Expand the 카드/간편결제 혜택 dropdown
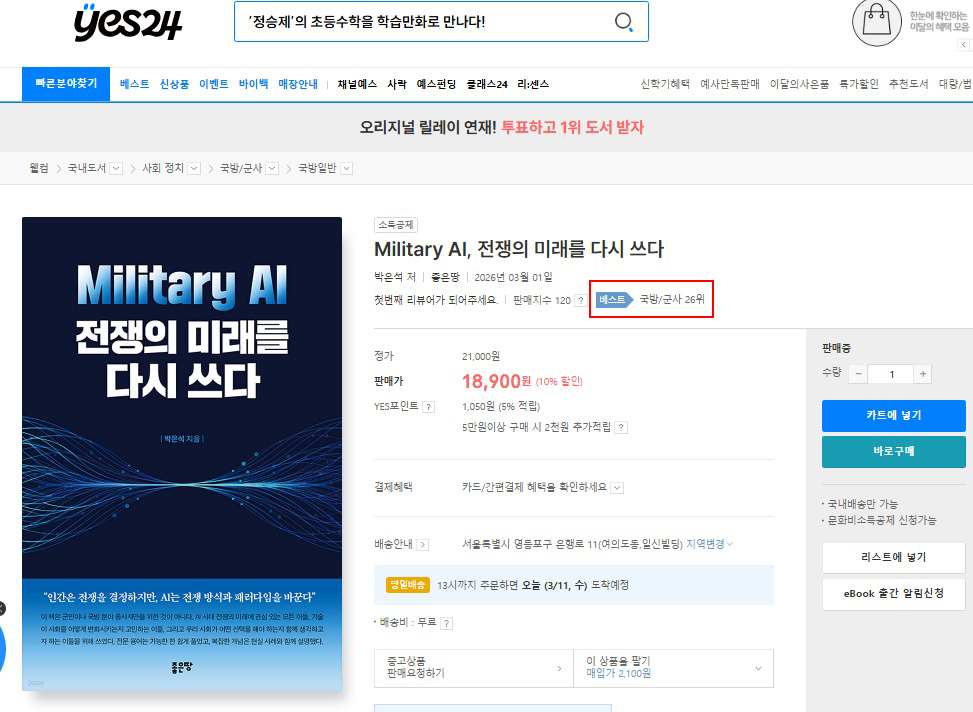This screenshot has width=973, height=712. click(617, 488)
